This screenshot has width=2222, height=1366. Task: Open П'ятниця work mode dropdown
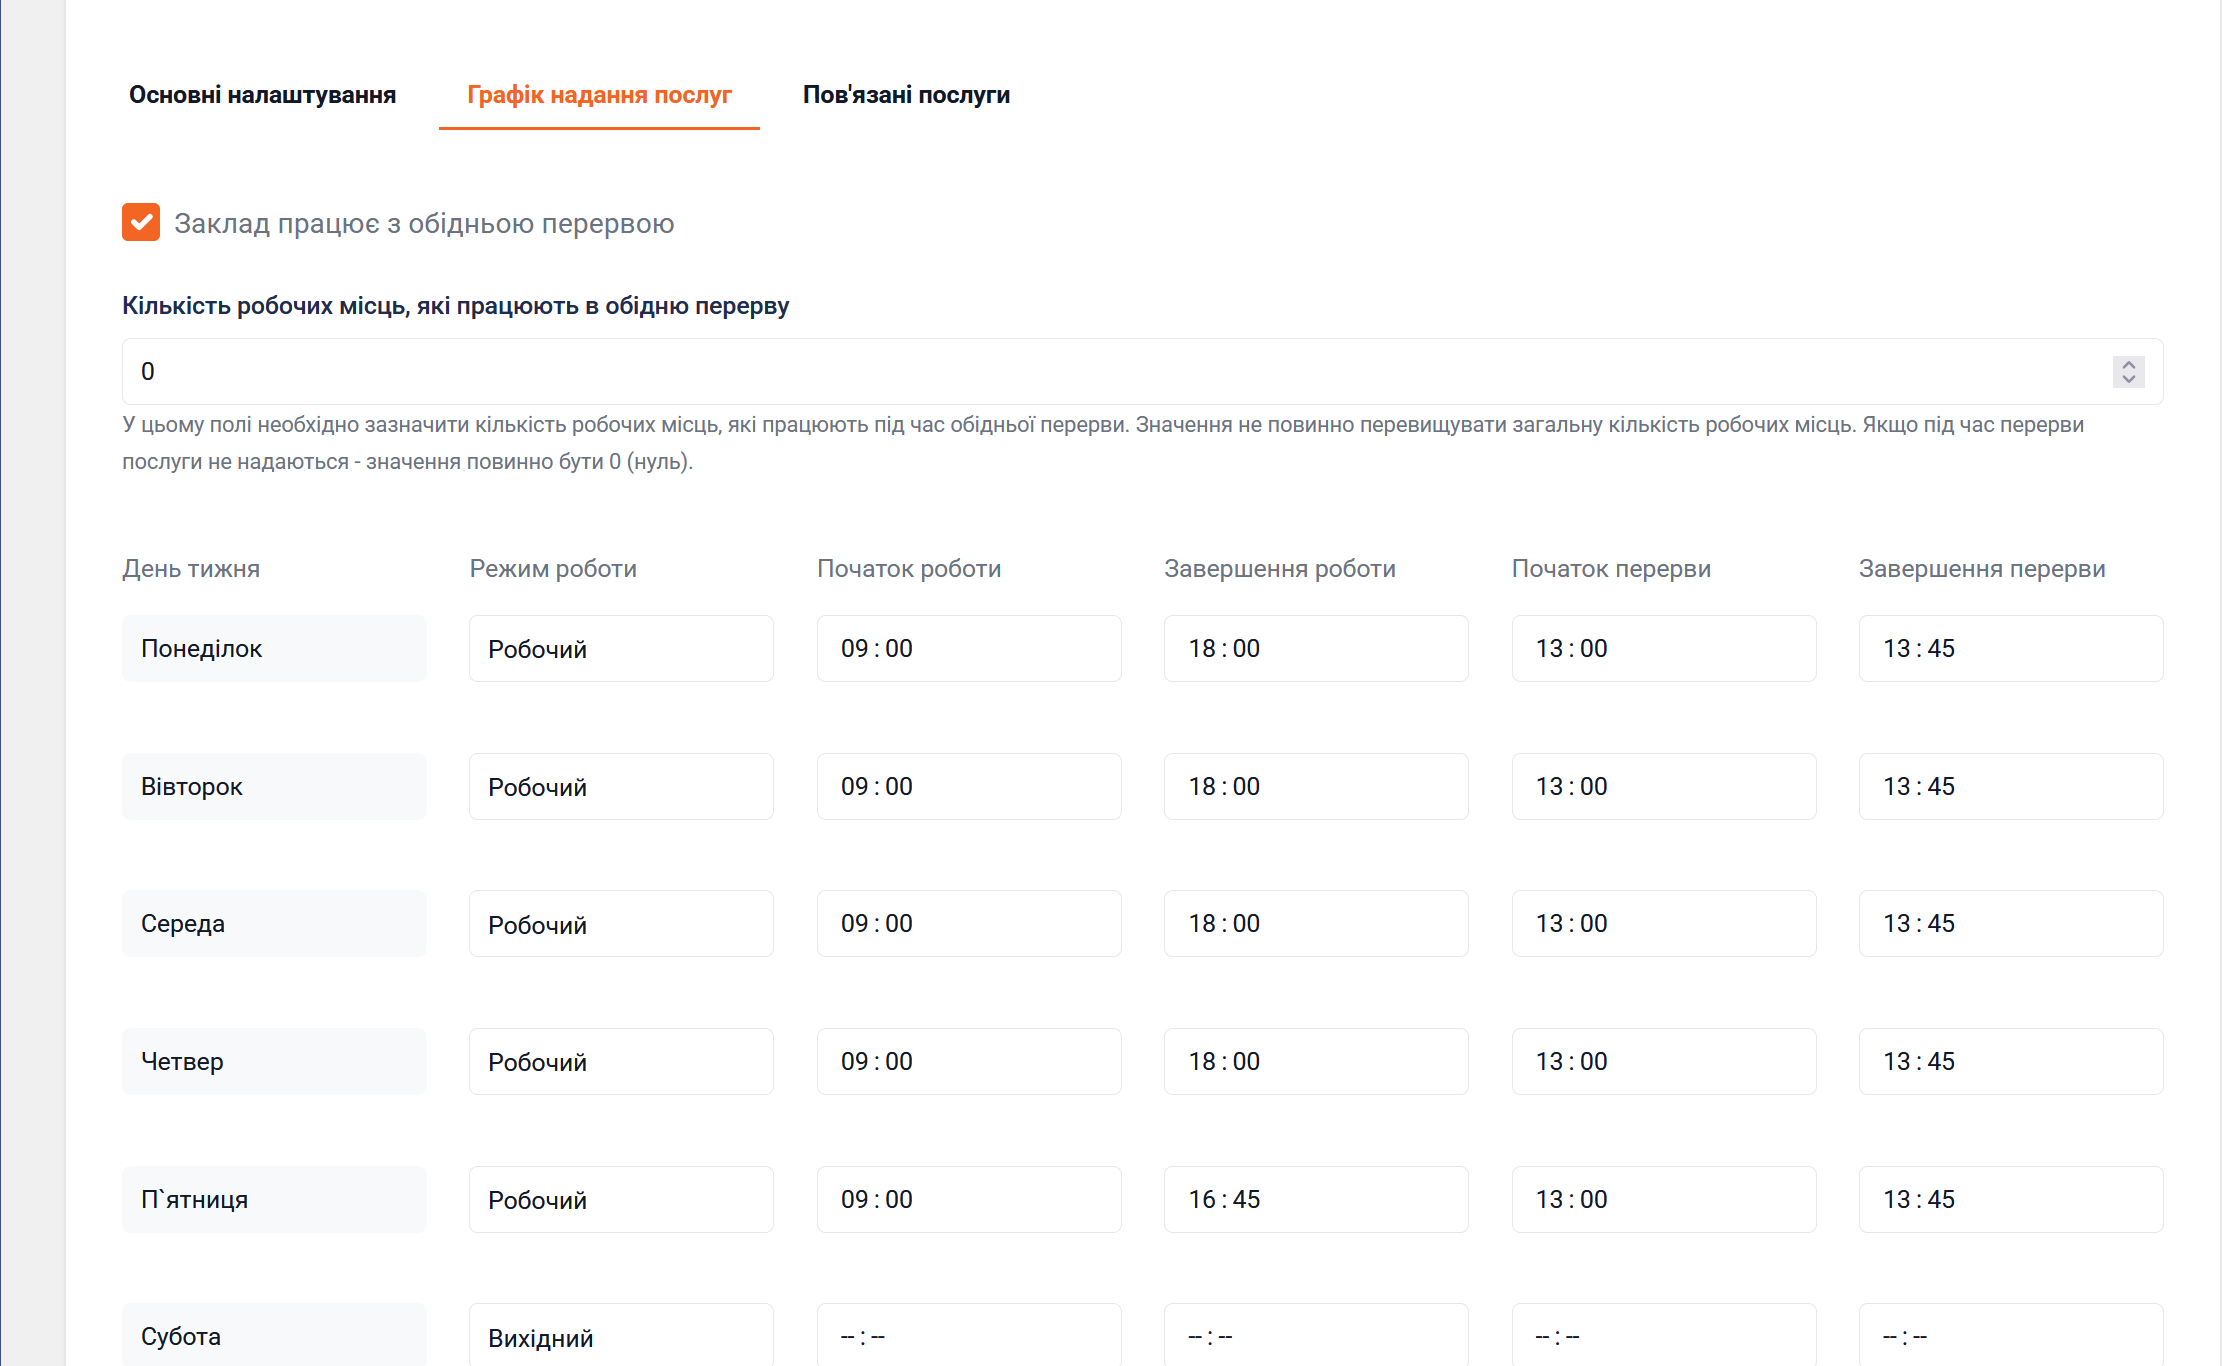[x=620, y=1200]
